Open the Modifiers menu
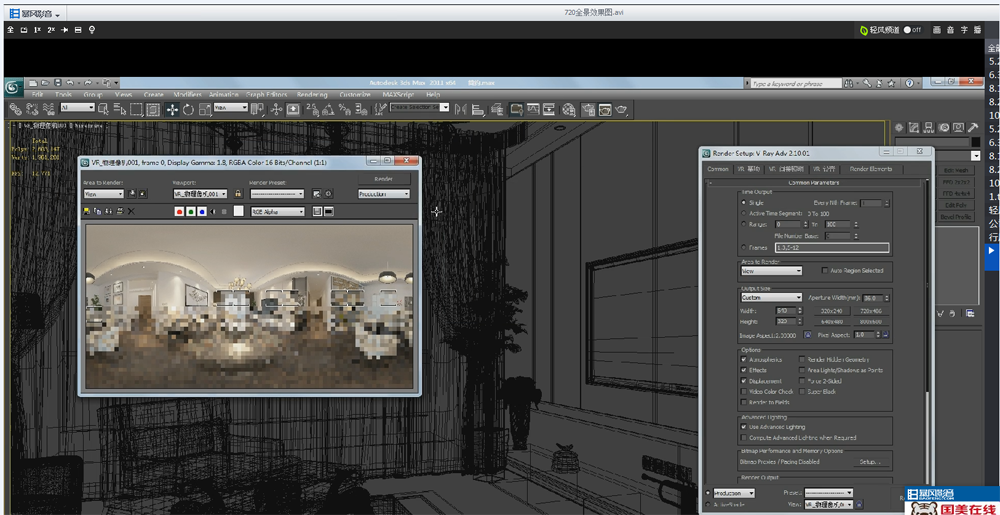Viewport: 1000px width, 515px height. (188, 94)
